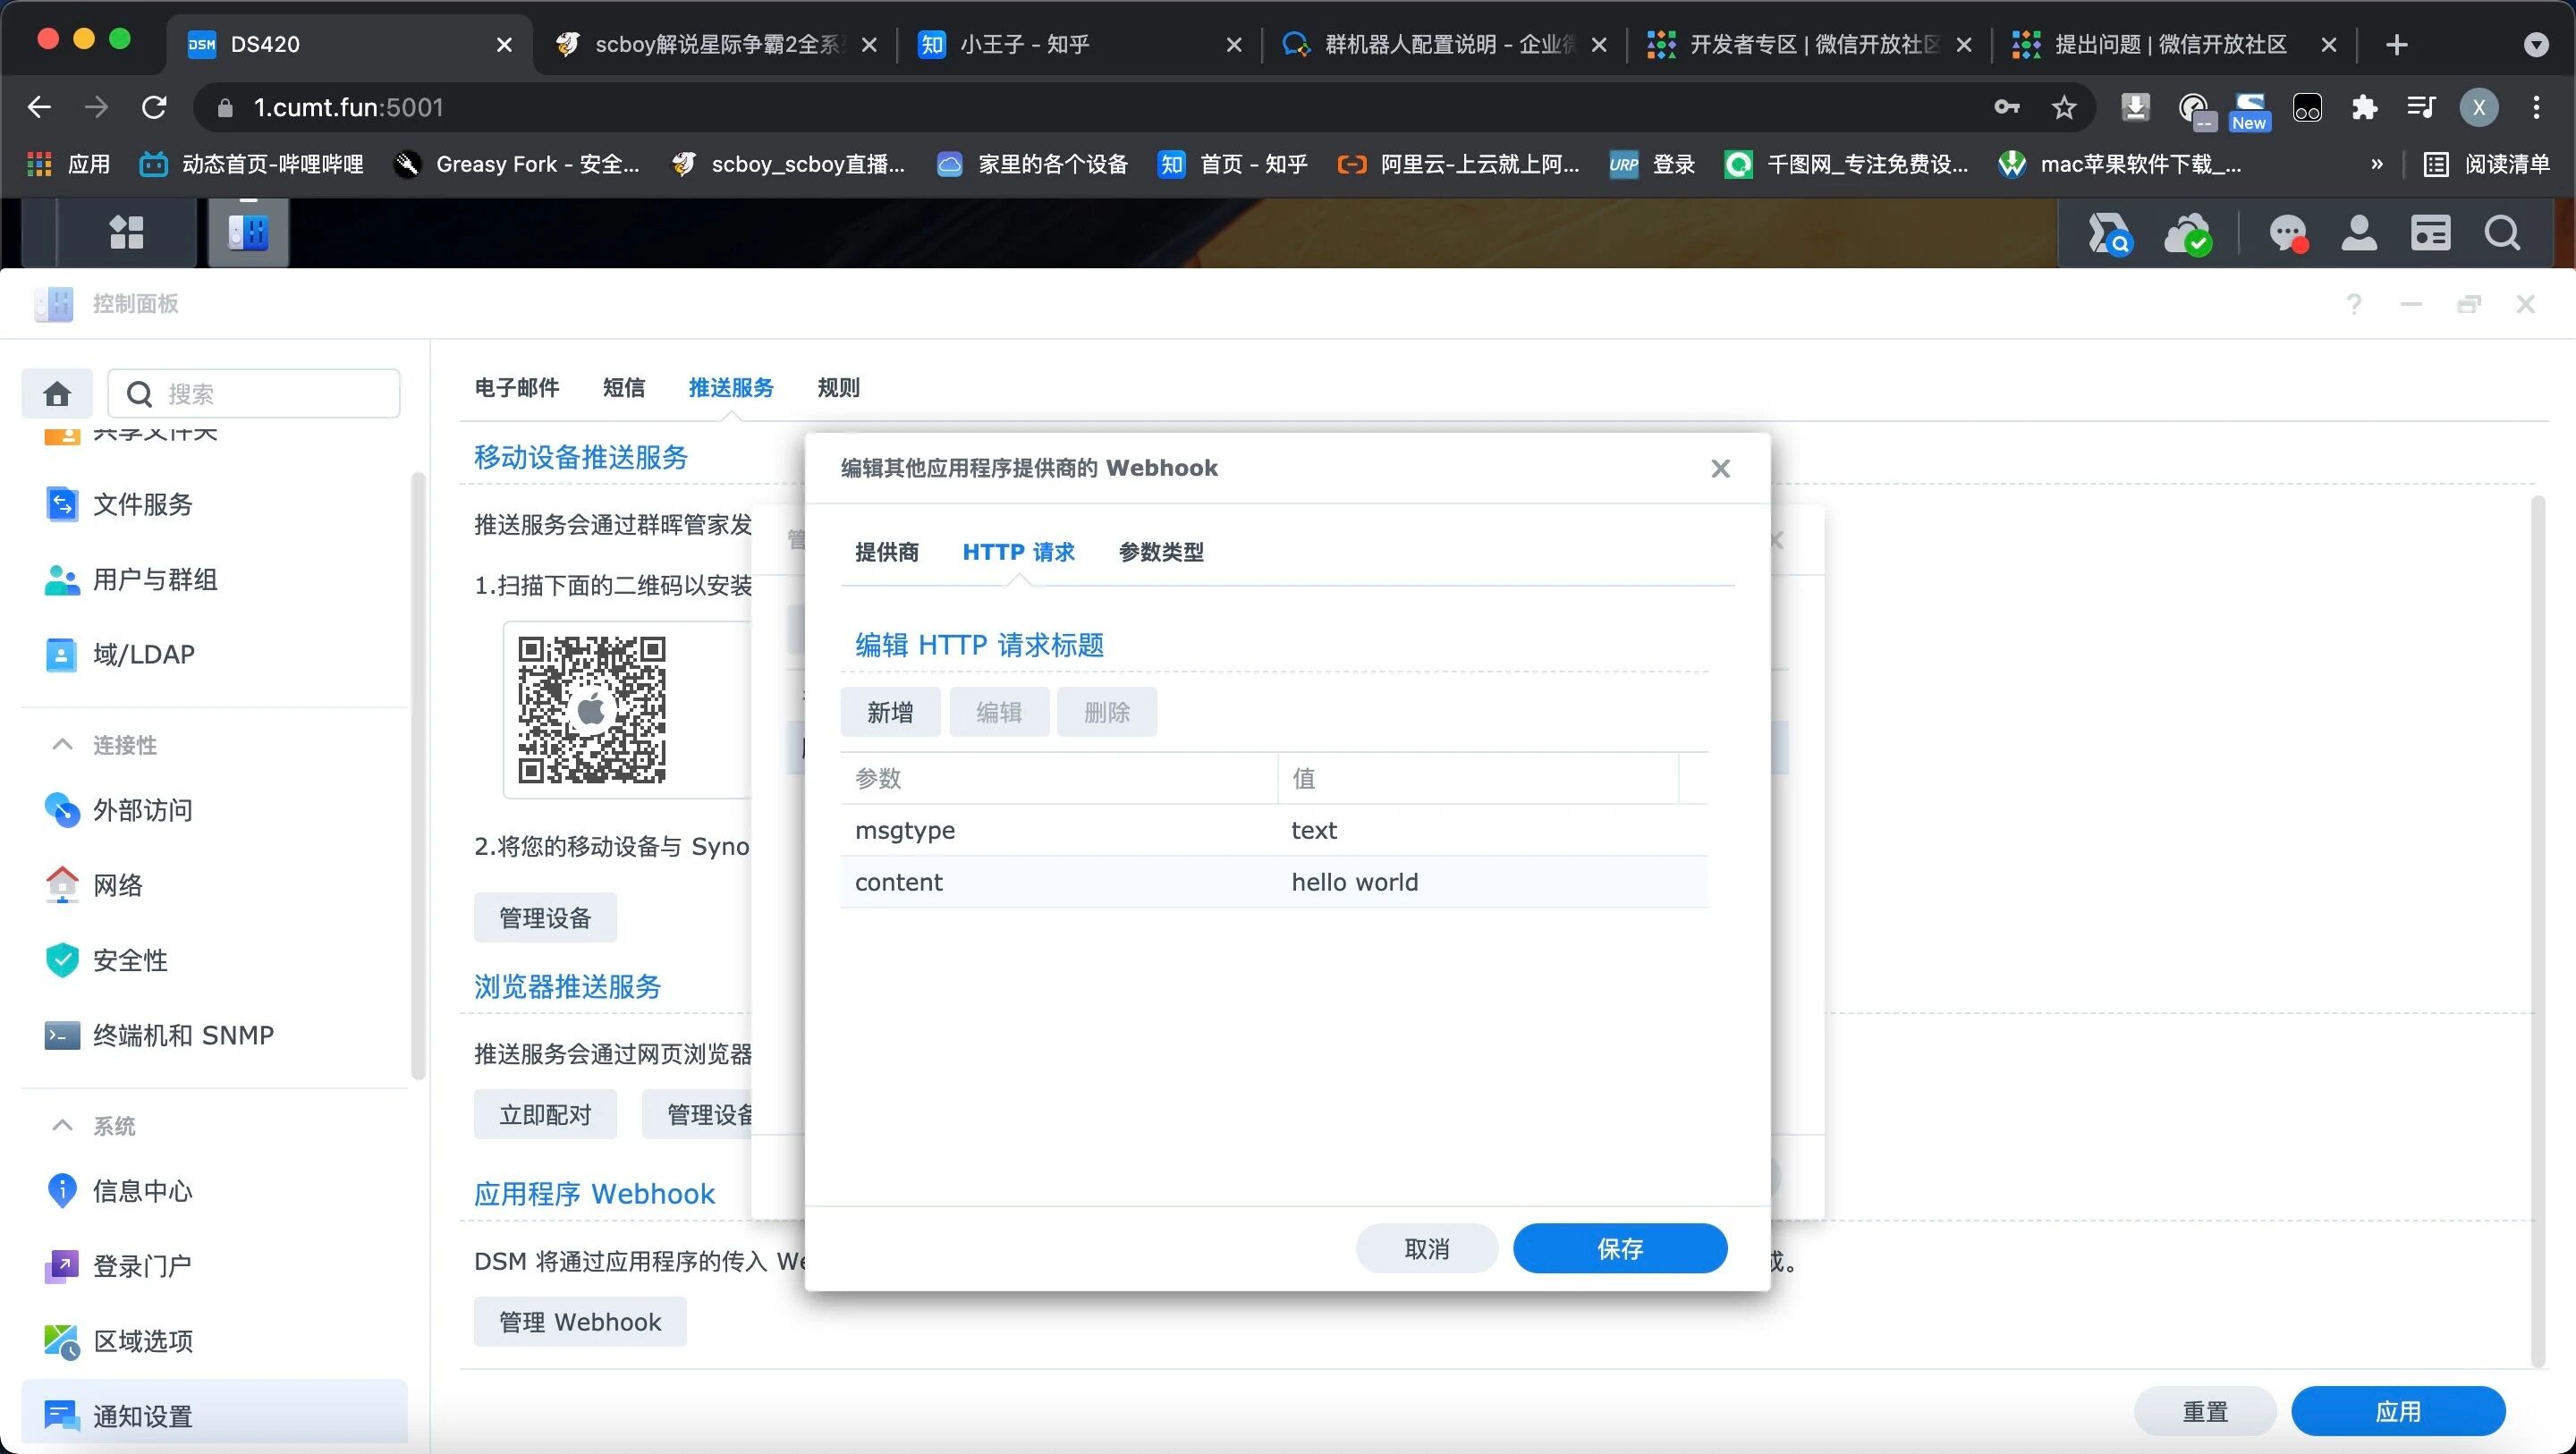This screenshot has height=1454, width=2576.
Task: Switch to the Parameter Type tab
Action: 1161,552
